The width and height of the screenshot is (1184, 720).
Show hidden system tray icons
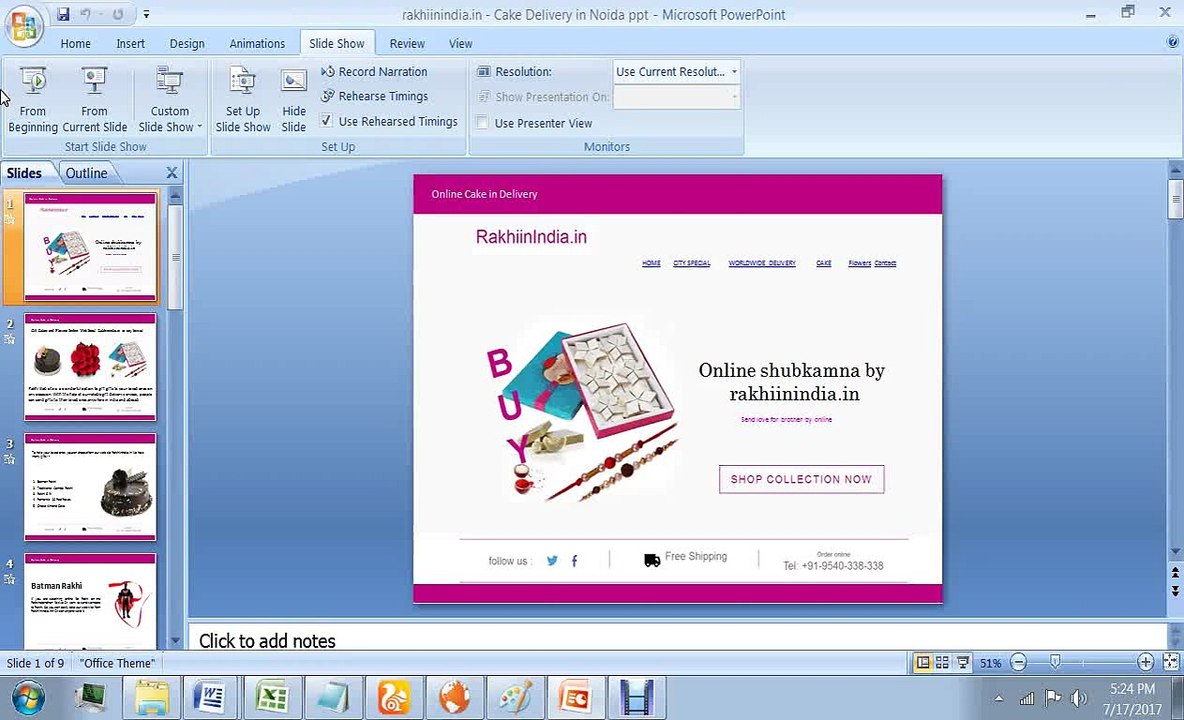[x=999, y=699]
